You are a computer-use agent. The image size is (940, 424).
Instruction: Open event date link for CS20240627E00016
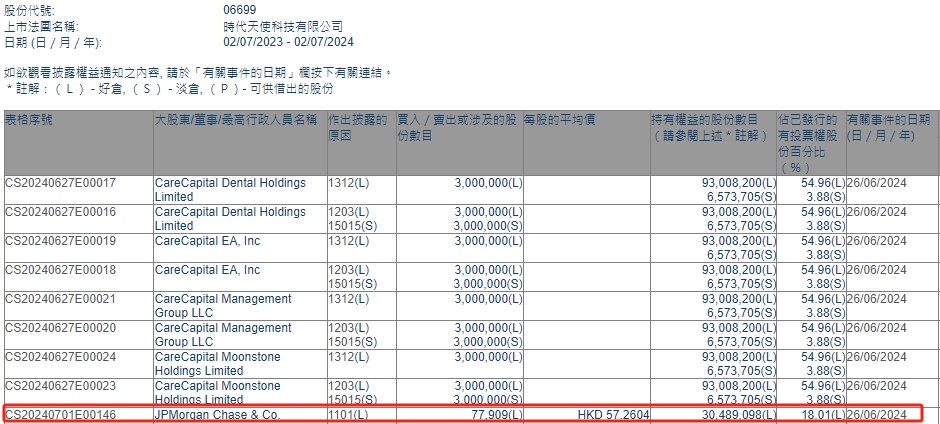(x=877, y=212)
